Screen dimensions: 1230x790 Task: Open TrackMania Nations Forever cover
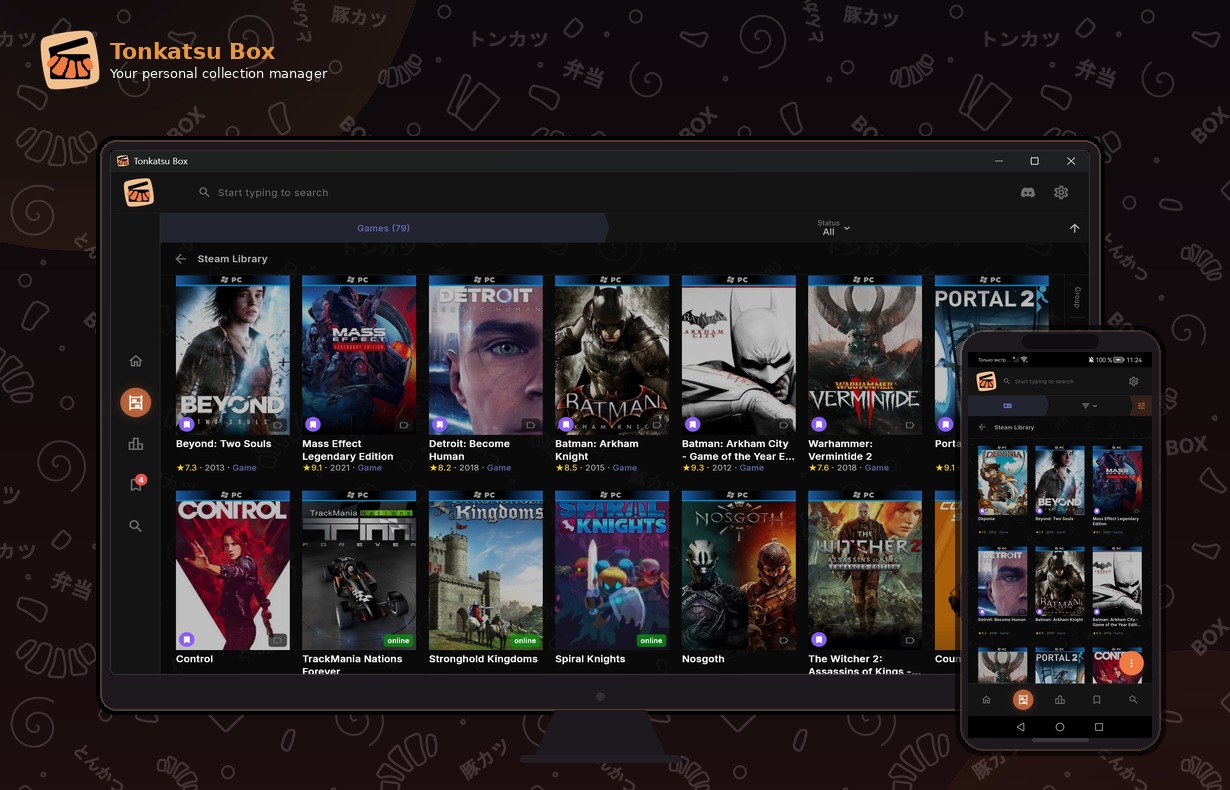[x=359, y=570]
